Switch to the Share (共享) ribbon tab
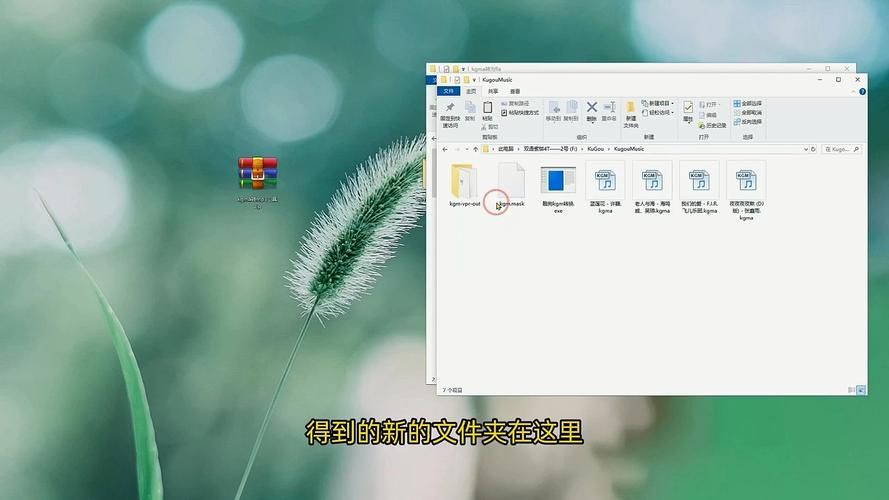 (493, 91)
